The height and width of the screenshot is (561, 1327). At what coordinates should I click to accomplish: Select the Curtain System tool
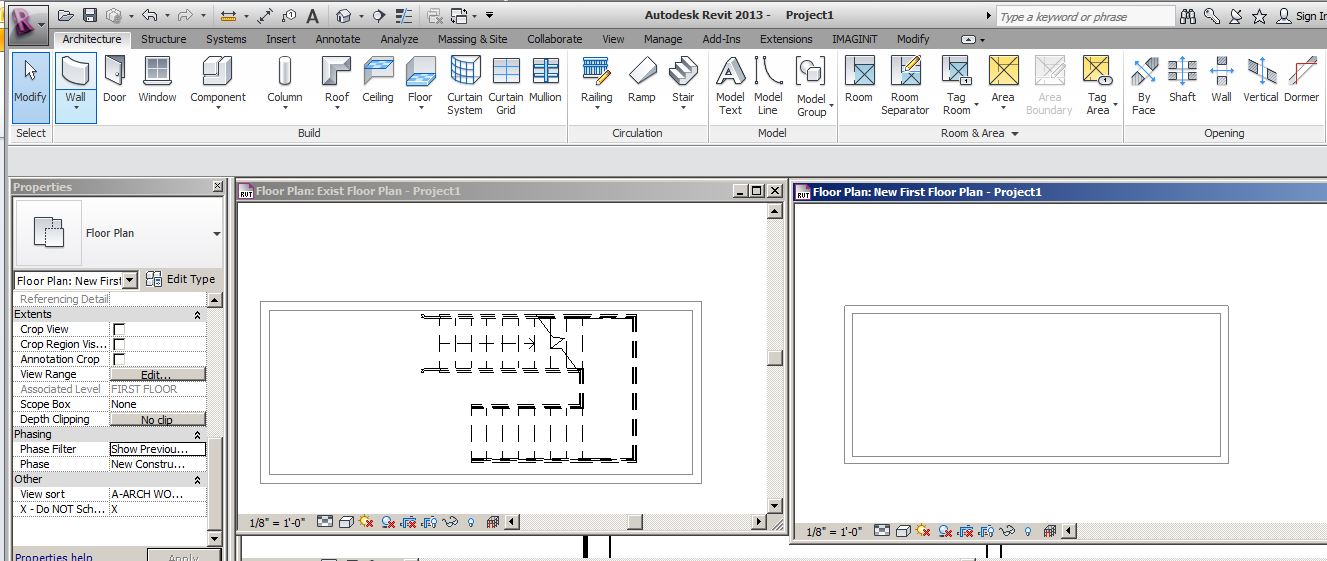pyautogui.click(x=465, y=86)
